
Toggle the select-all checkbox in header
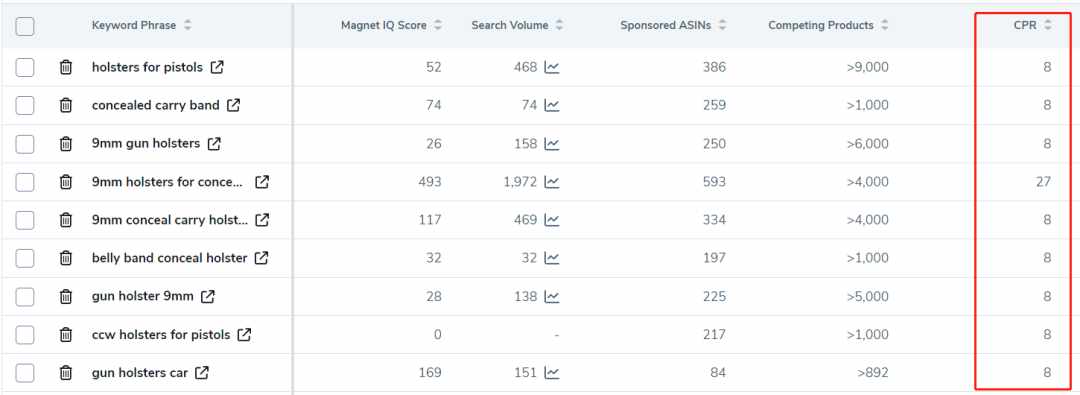pos(25,26)
